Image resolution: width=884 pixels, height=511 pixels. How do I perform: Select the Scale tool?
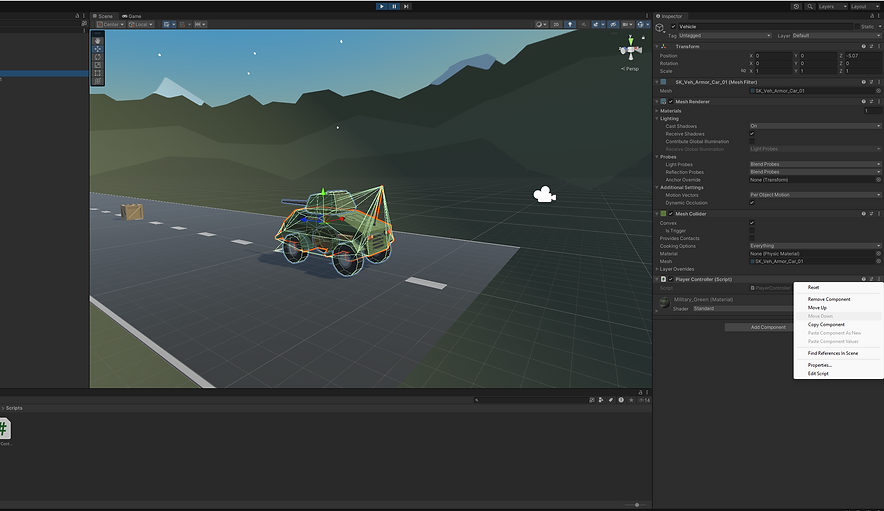98,65
